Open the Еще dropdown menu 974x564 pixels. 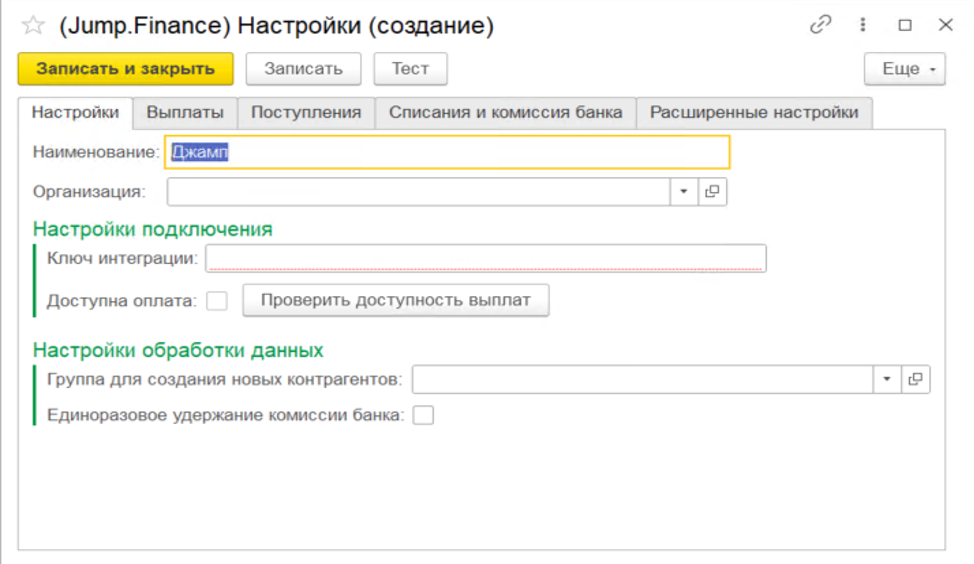(x=904, y=69)
